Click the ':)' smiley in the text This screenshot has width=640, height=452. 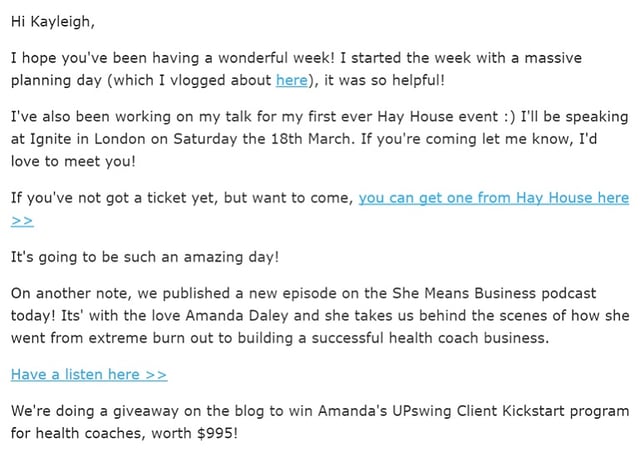(509, 117)
